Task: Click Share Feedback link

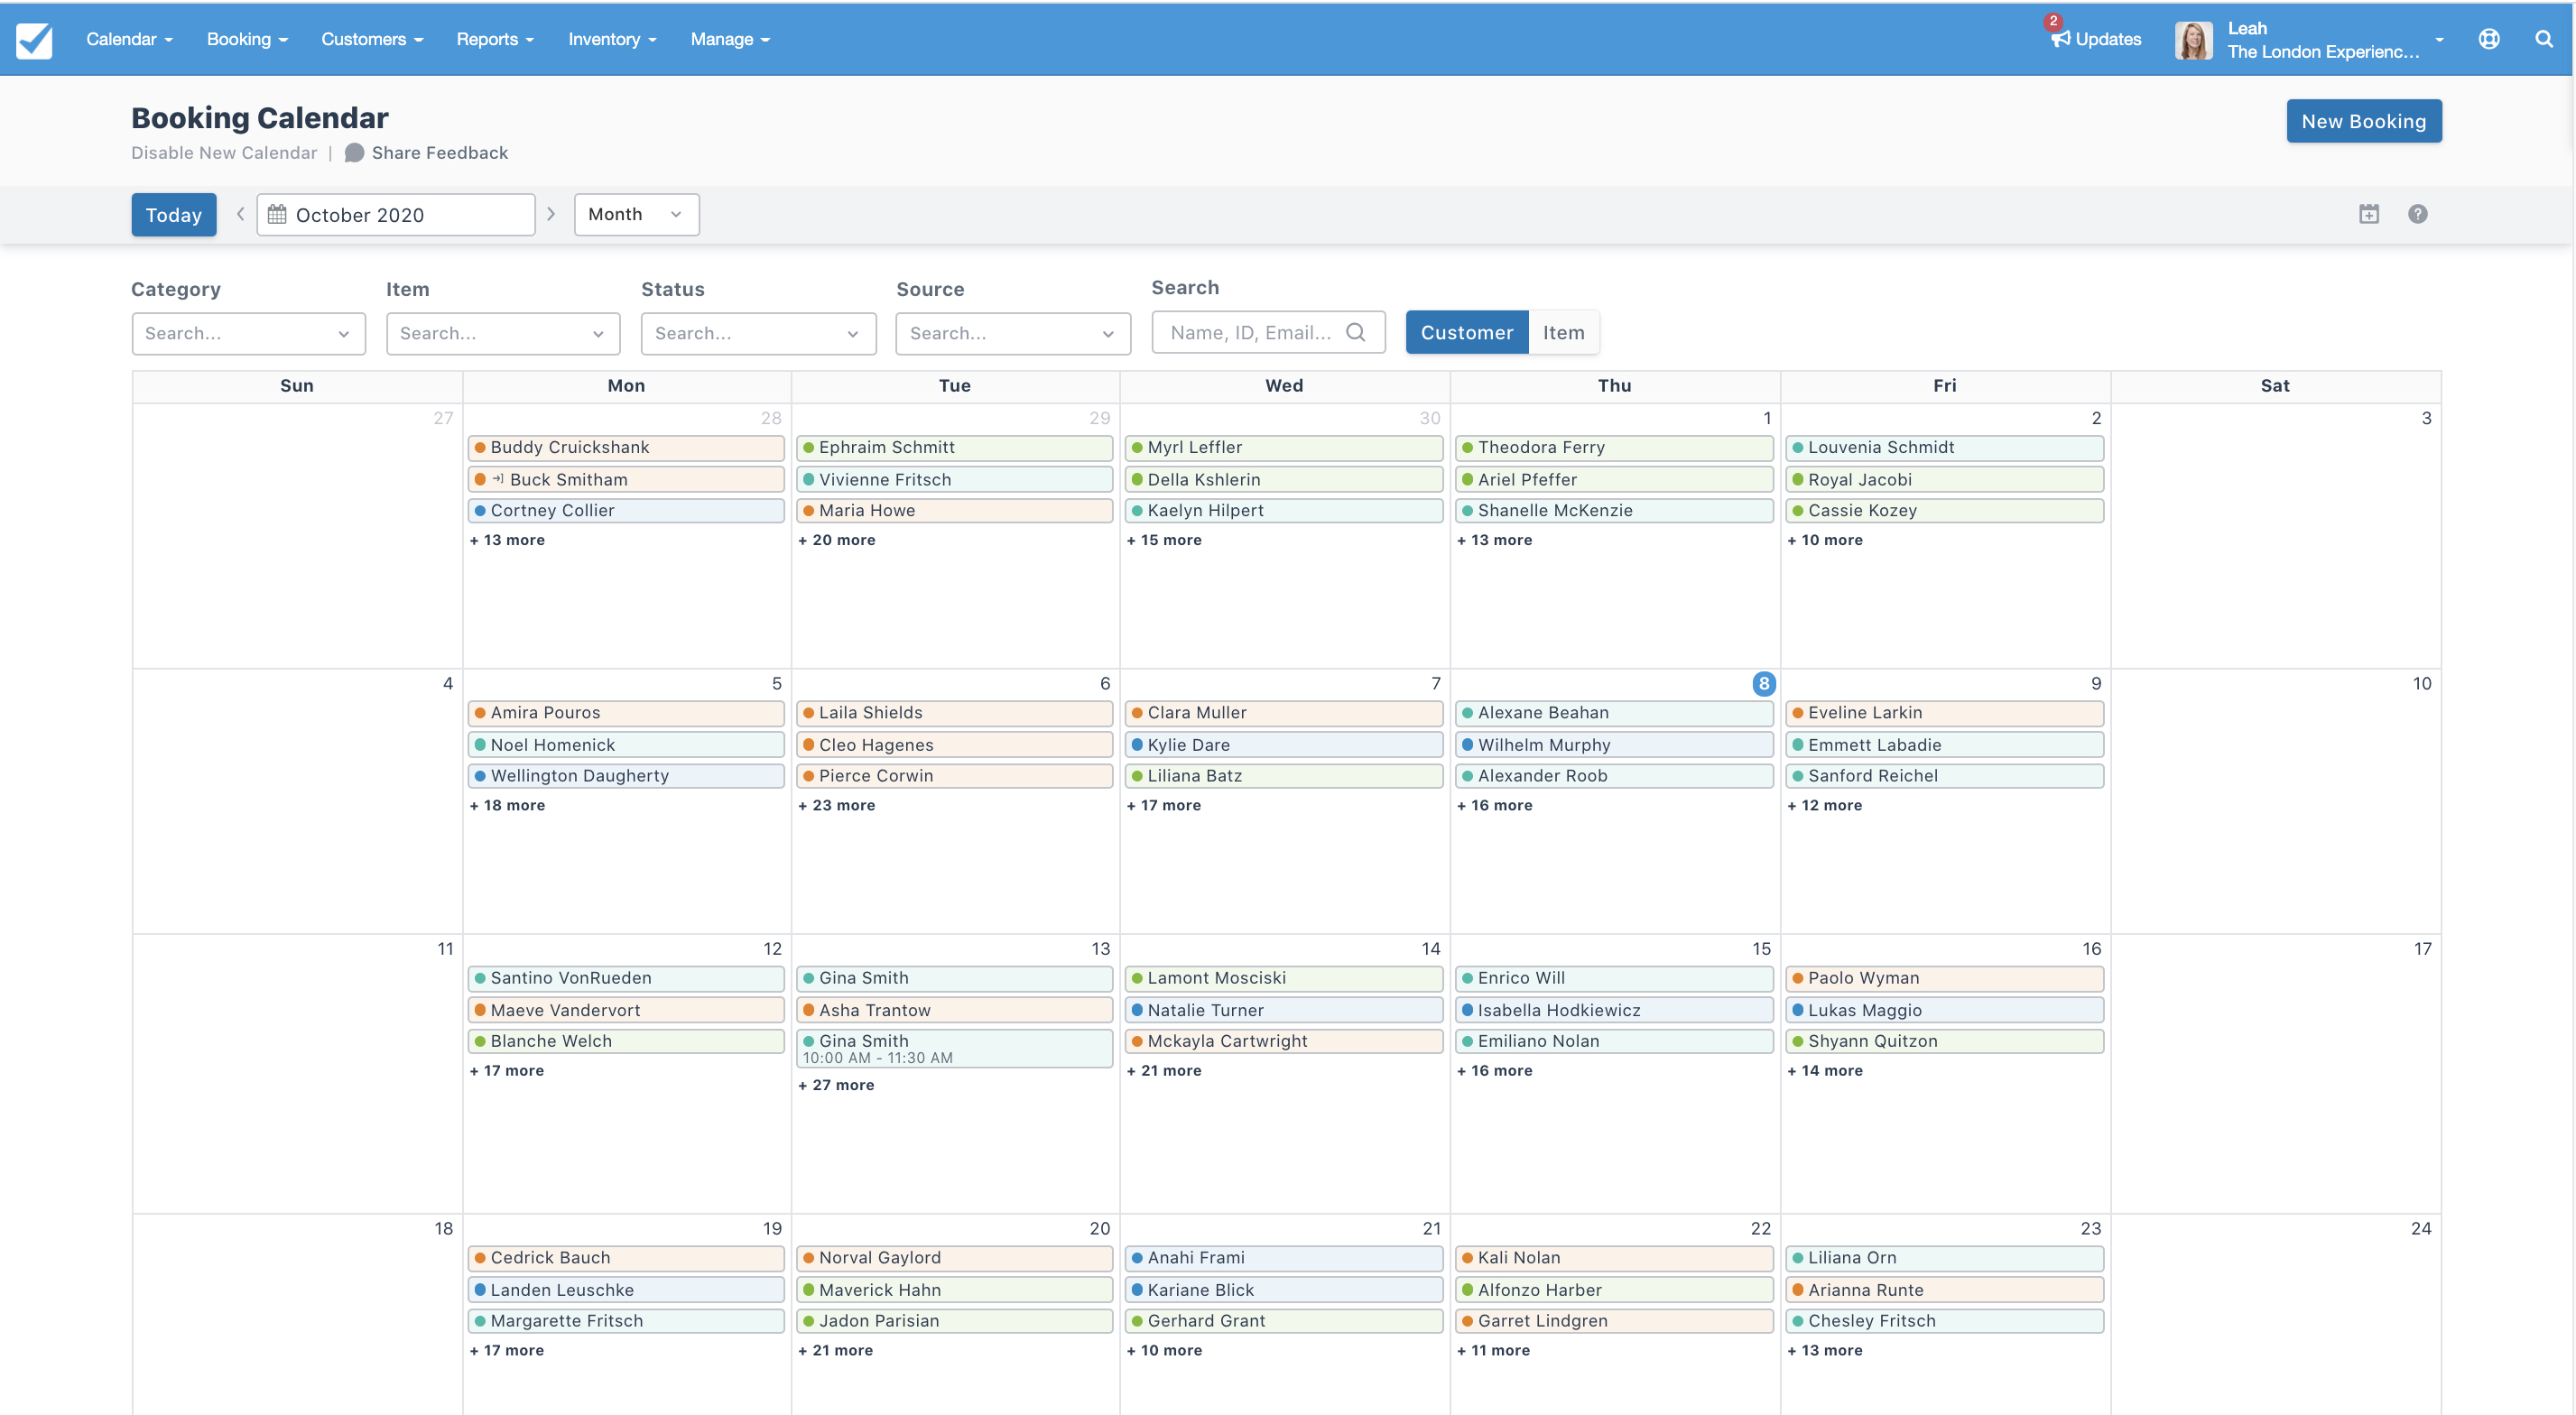Action: pyautogui.click(x=440, y=153)
